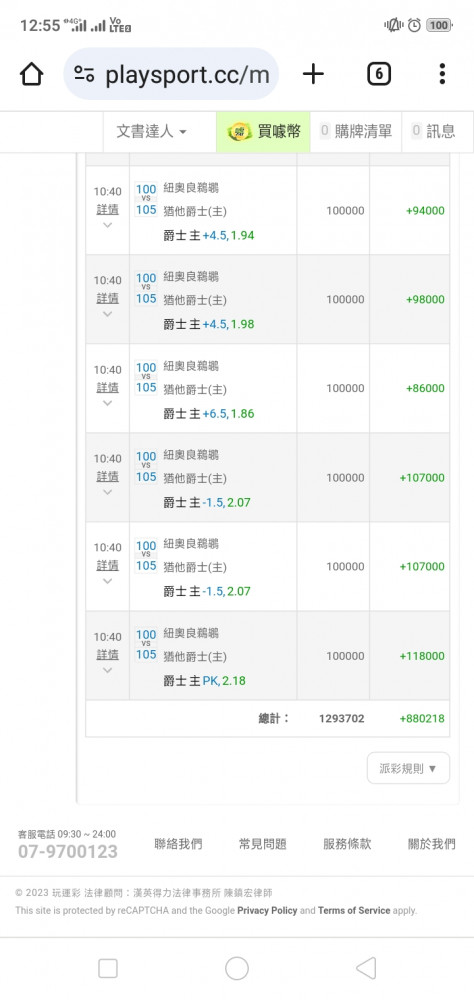This screenshot has width=474, height=1000.
Task: Tap the Android back navigation triangle
Action: [x=366, y=968]
